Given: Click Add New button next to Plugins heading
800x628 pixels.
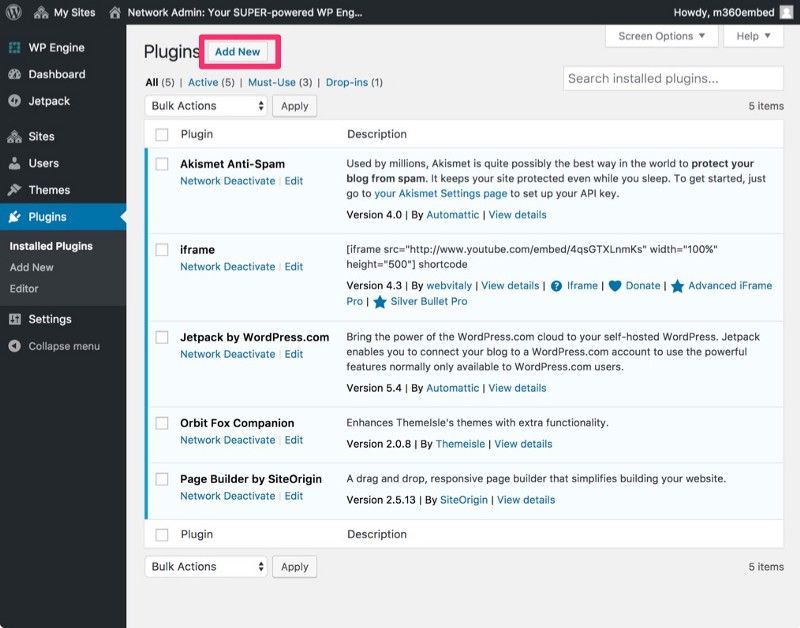Looking at the screenshot, I should click(237, 52).
